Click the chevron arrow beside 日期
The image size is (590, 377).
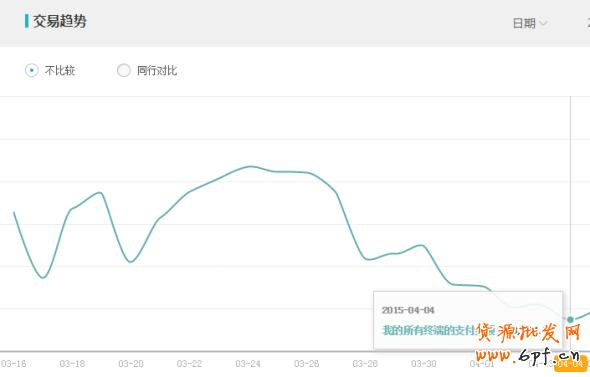(543, 23)
